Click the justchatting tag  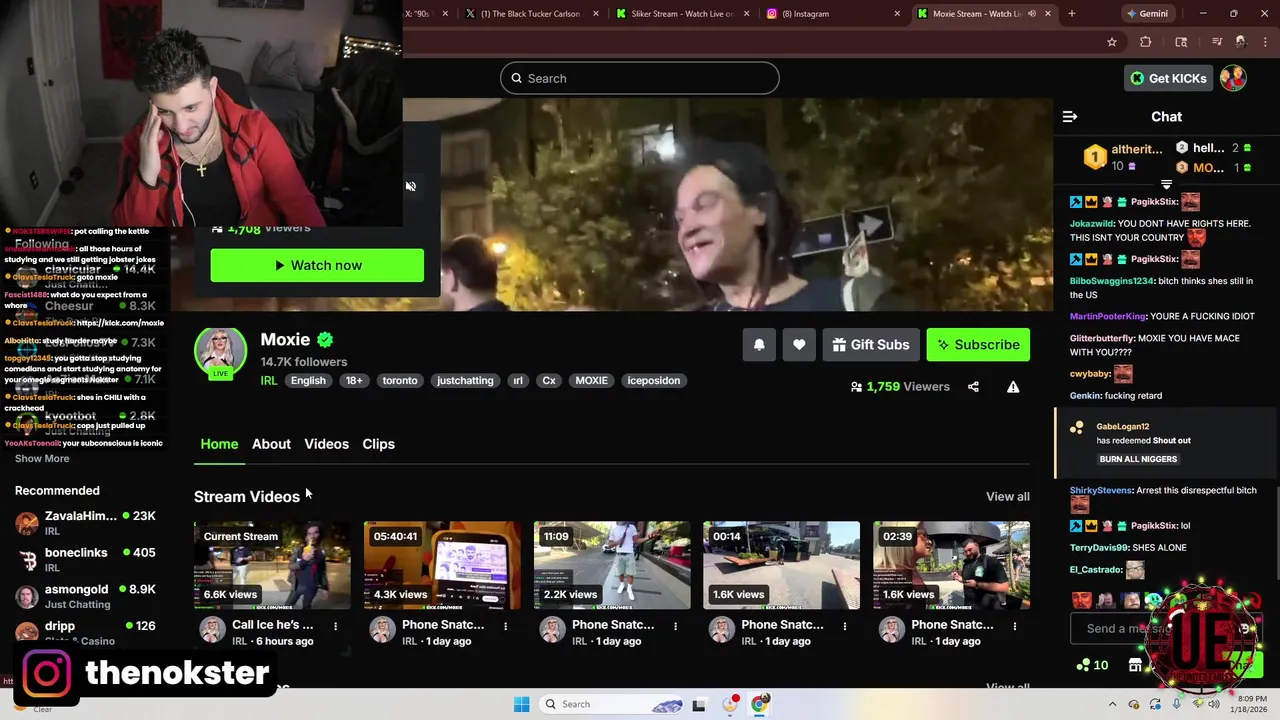click(x=465, y=380)
